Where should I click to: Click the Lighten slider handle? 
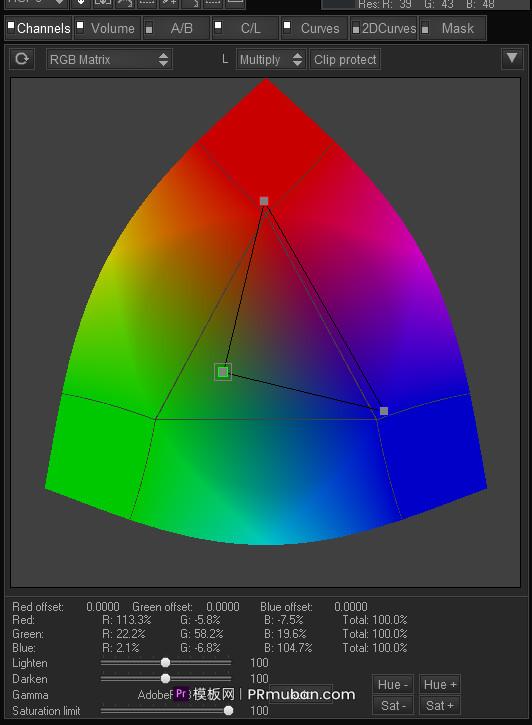pos(165,663)
